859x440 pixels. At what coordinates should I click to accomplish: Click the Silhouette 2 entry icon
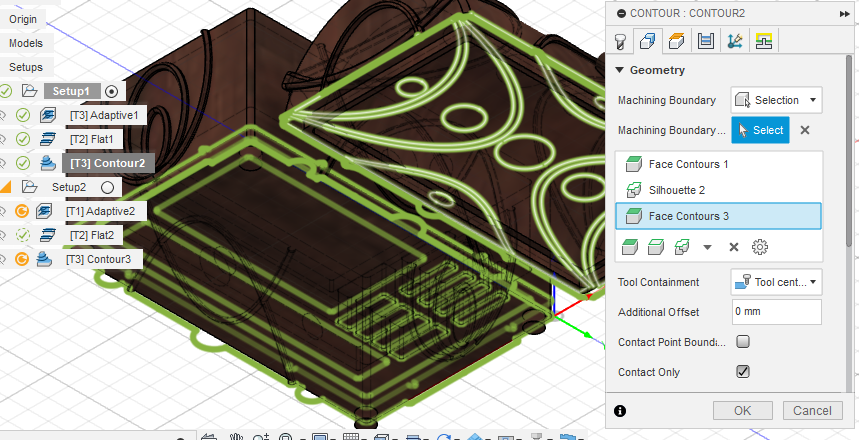[634, 190]
